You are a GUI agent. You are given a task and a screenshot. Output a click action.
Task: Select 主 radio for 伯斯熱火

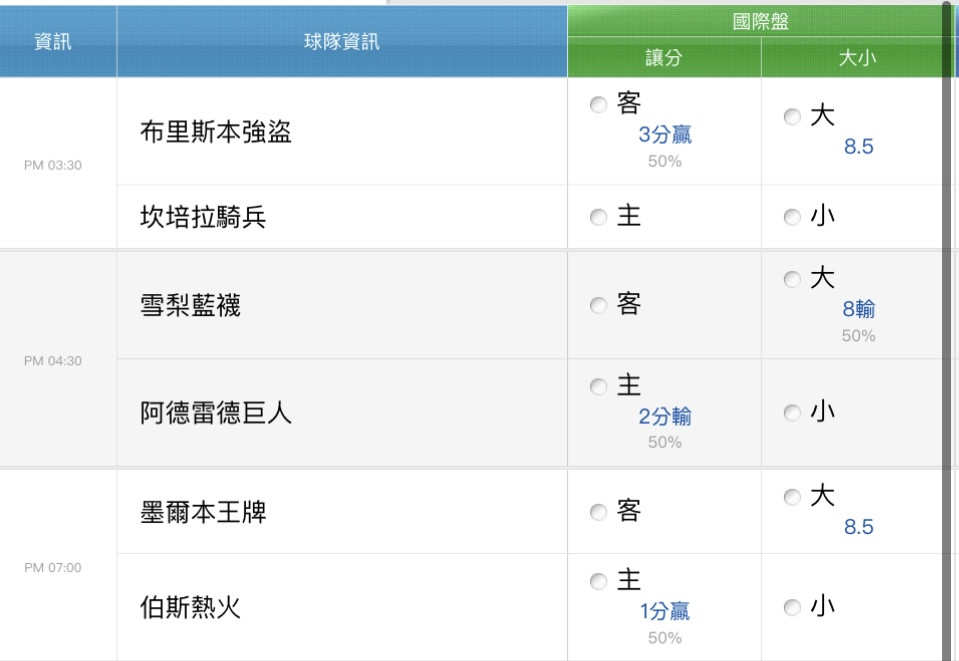click(598, 581)
